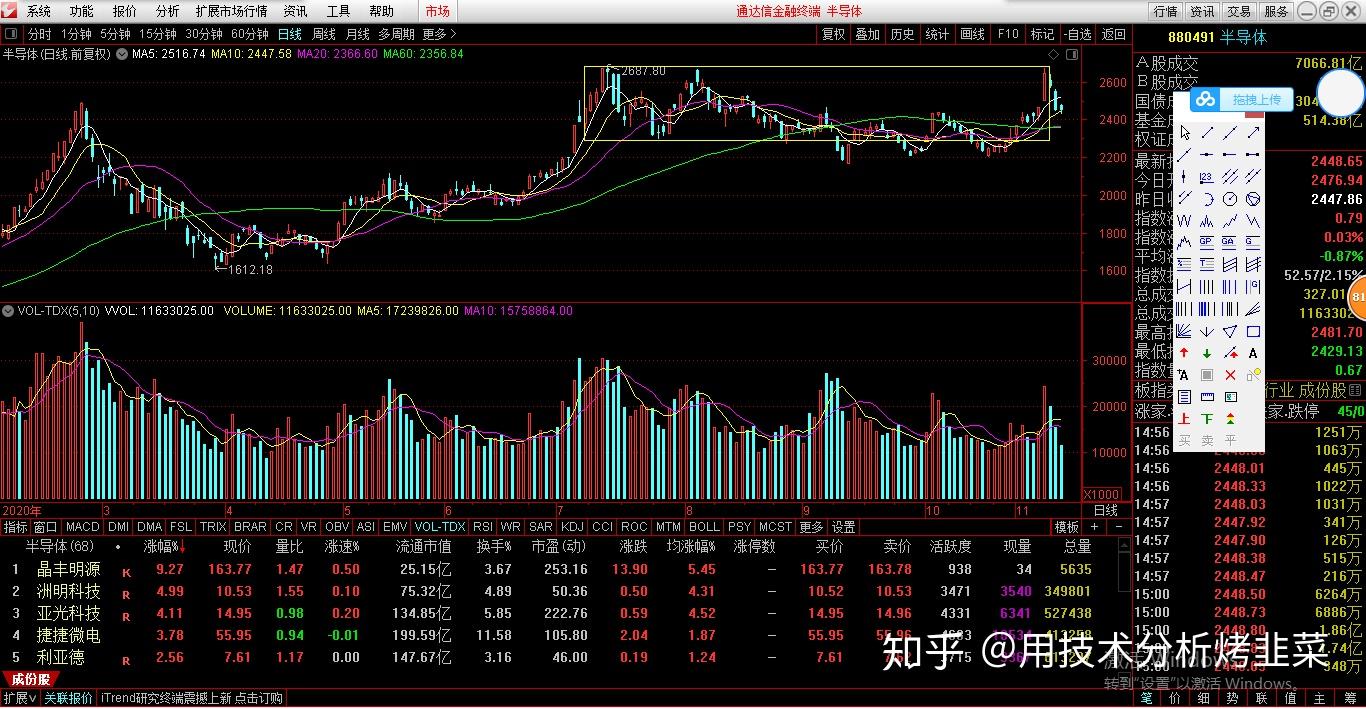
Task: Click the minus zoom button on chart
Action: coord(1119,527)
